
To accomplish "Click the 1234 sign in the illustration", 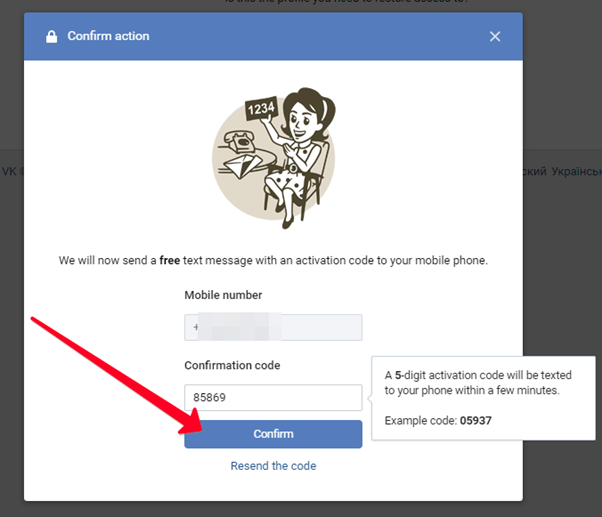I will [x=261, y=108].
